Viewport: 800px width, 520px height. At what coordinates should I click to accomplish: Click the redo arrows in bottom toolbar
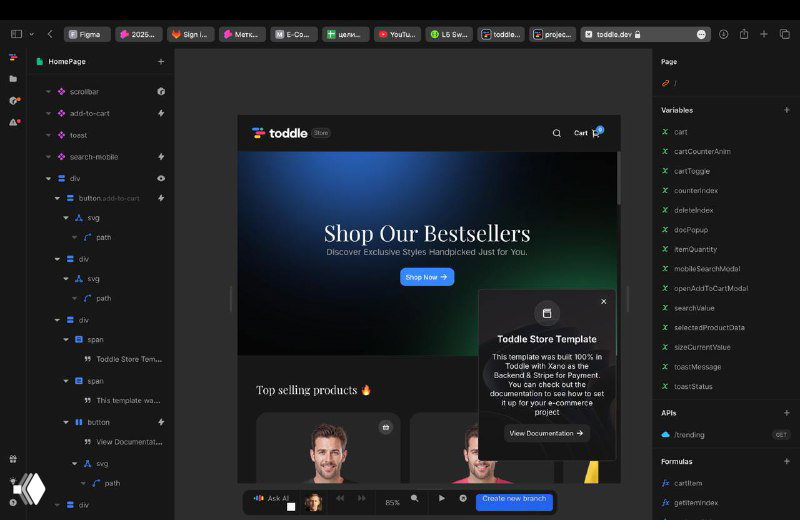click(x=362, y=498)
